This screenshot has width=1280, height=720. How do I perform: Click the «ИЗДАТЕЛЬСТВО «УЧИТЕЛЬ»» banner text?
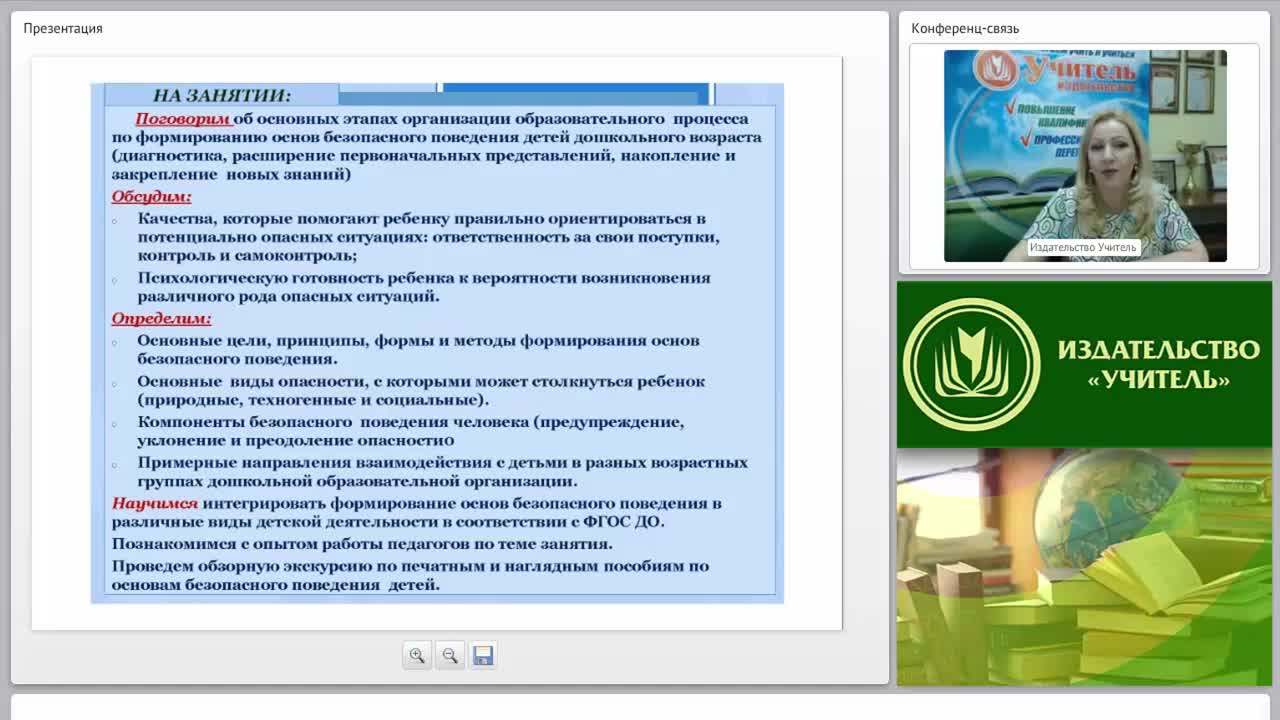click(x=1158, y=364)
